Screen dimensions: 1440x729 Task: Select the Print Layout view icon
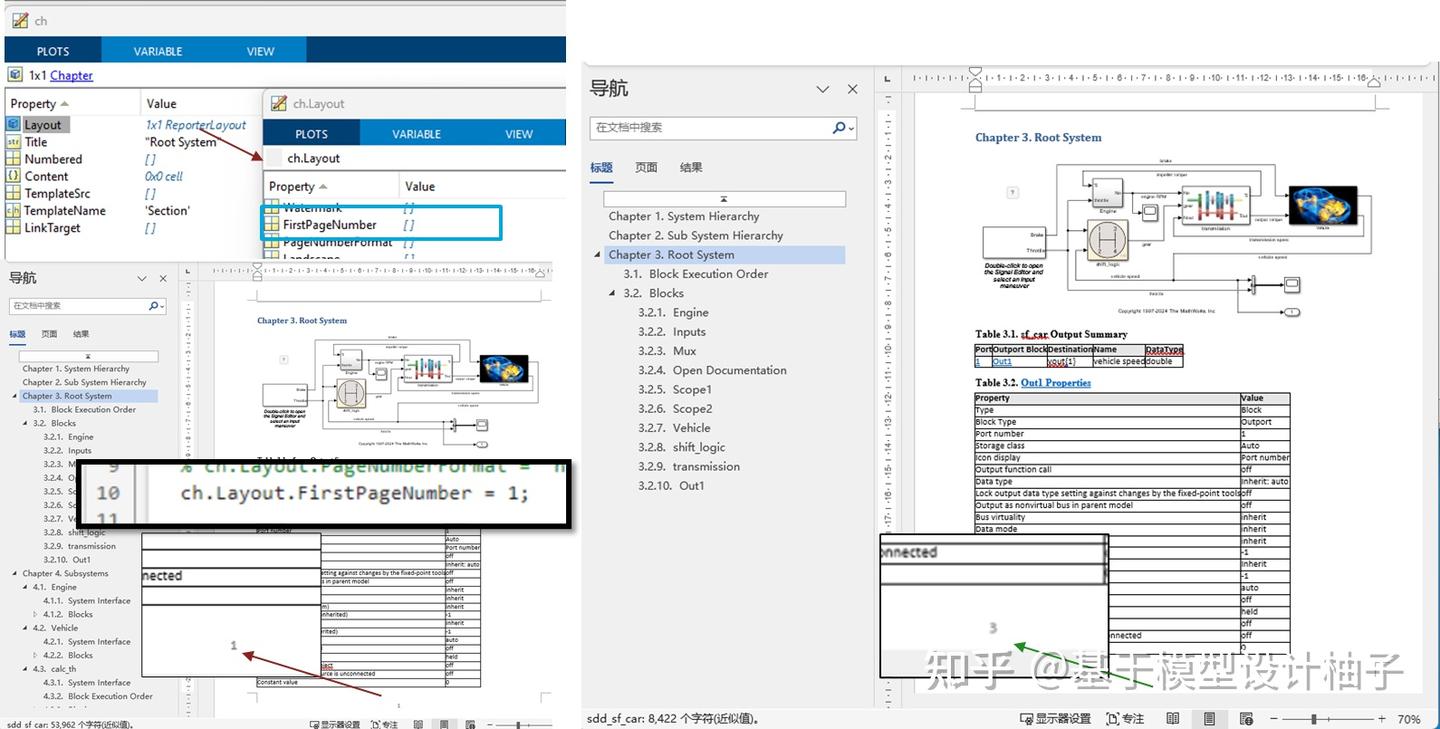[1208, 718]
